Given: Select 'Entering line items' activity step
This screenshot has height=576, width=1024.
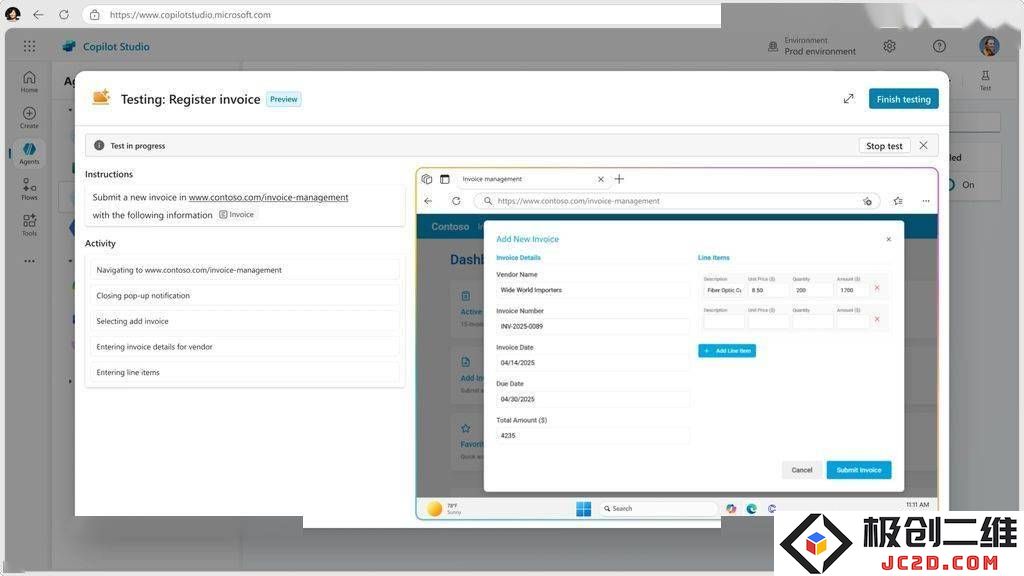Looking at the screenshot, I should click(244, 372).
